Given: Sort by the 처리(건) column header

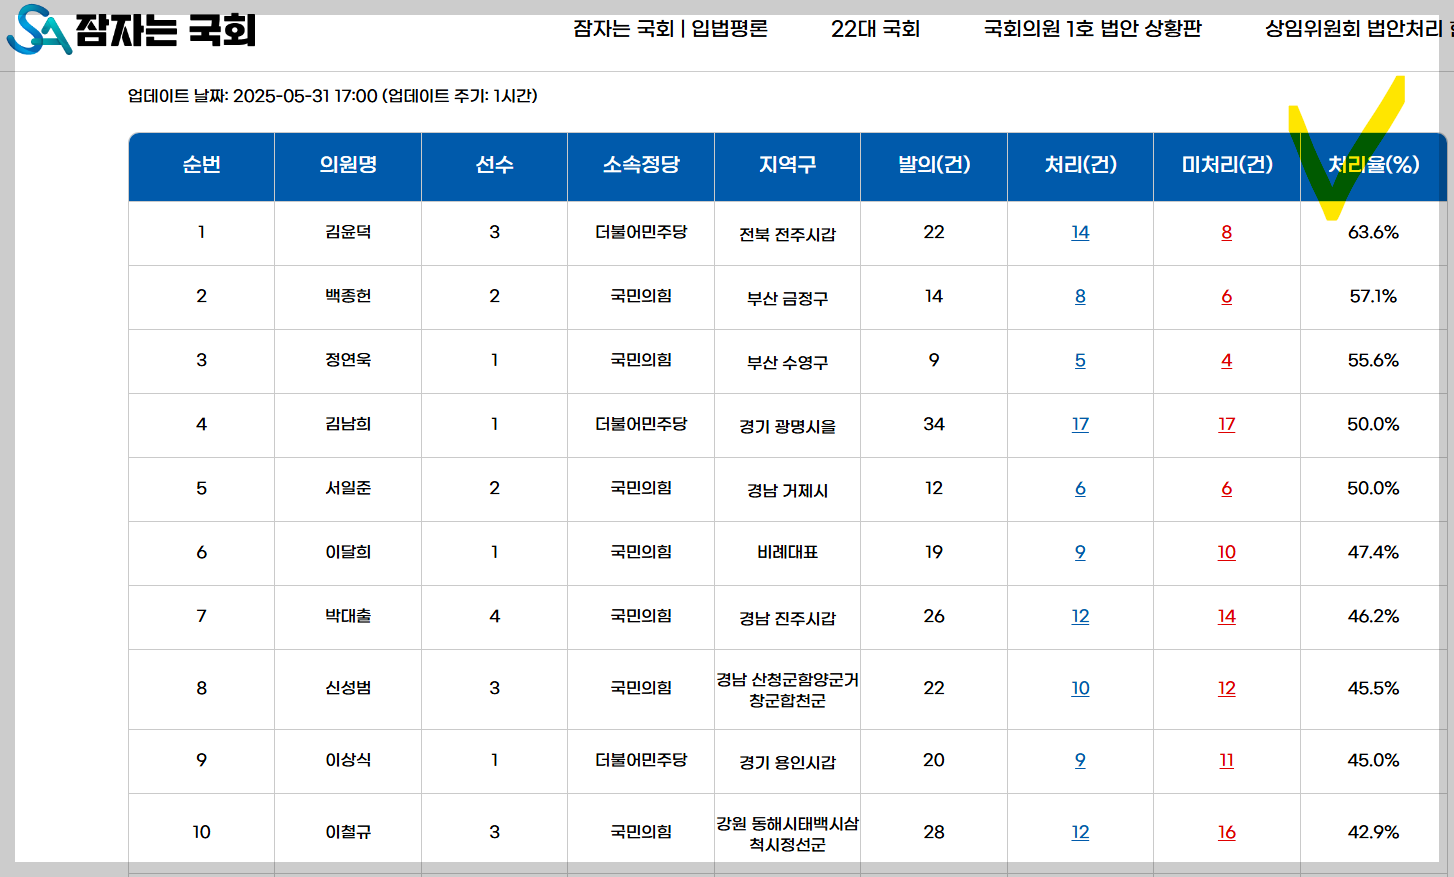Looking at the screenshot, I should click(1080, 165).
